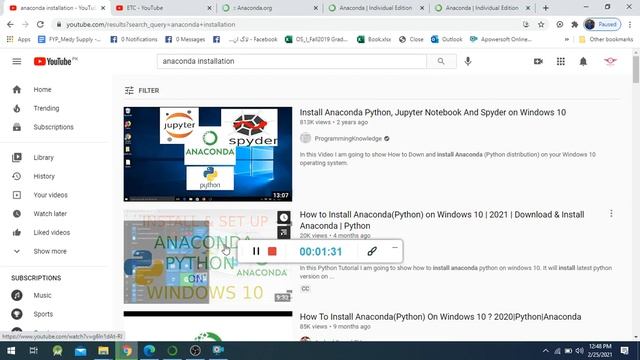Click the recorder link icon

coord(372,251)
